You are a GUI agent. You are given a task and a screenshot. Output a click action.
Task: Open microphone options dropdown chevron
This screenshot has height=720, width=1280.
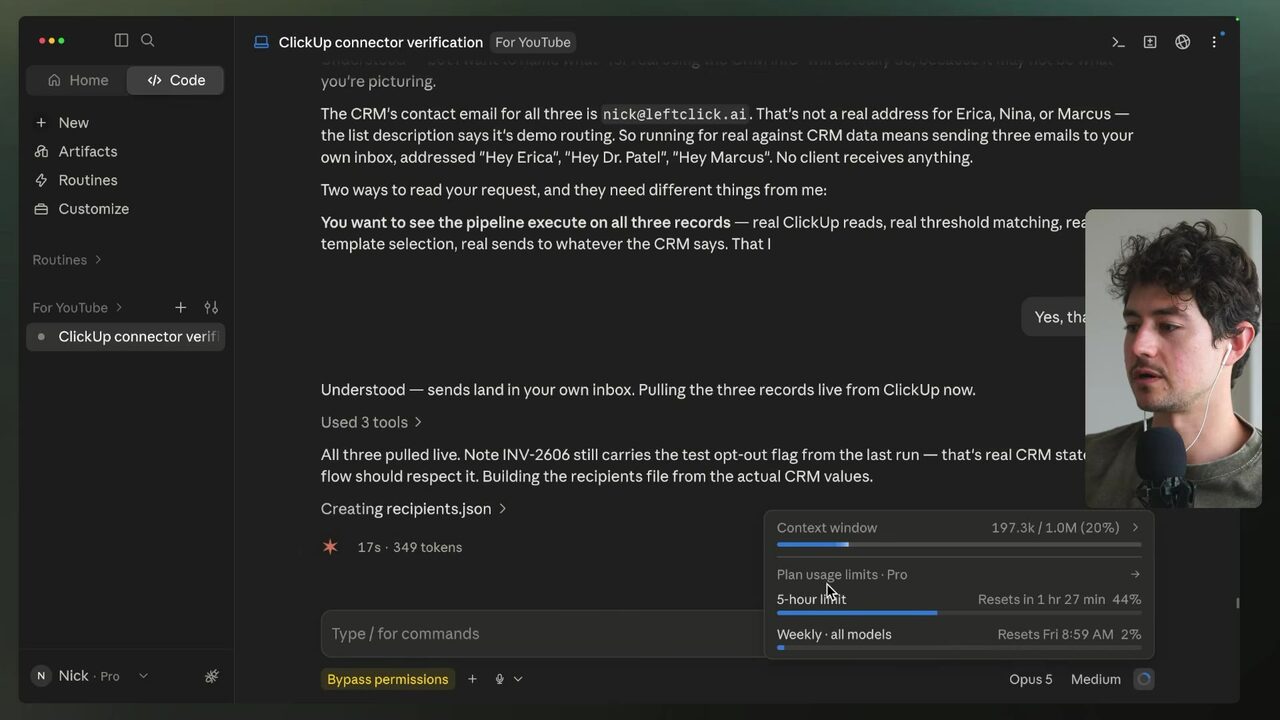click(x=518, y=679)
